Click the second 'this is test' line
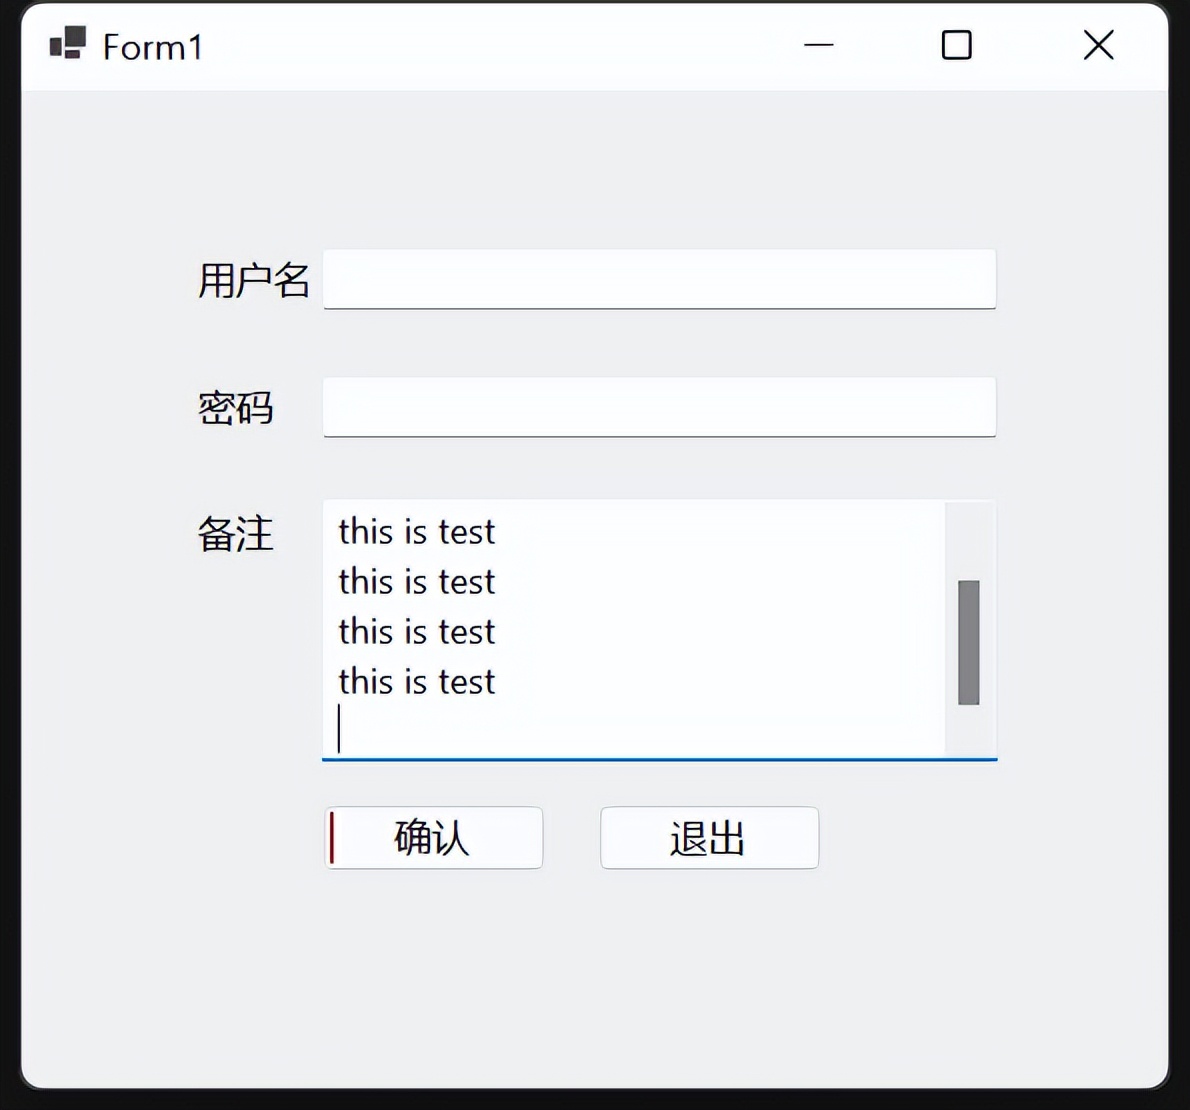Viewport: 1190px width, 1110px height. (416, 582)
